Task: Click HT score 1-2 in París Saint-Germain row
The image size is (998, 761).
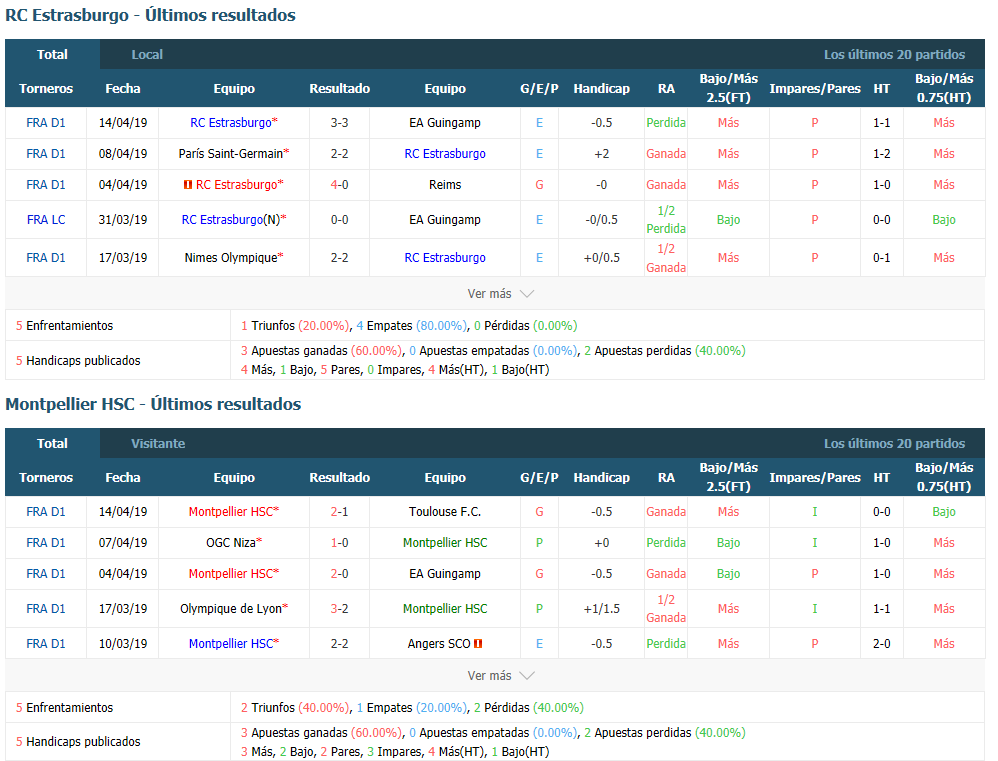Action: tap(882, 153)
